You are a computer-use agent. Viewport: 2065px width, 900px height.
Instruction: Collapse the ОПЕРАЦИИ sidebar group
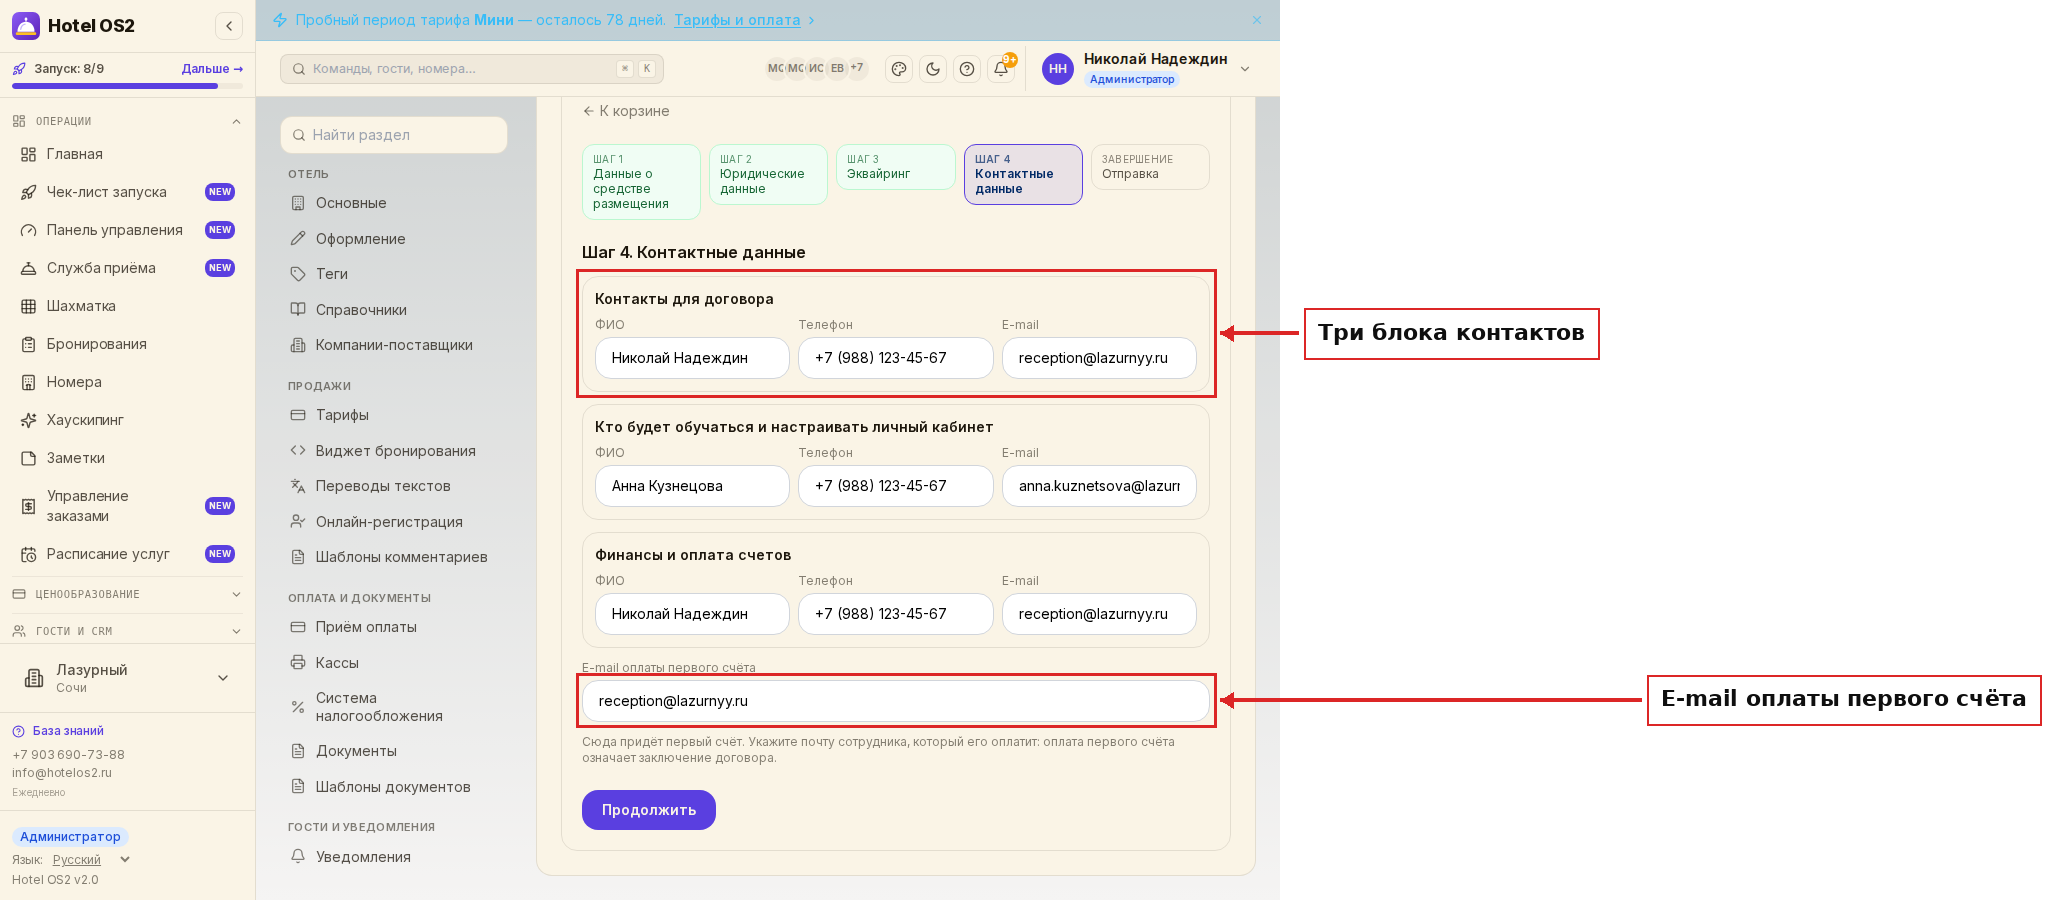tap(127, 121)
